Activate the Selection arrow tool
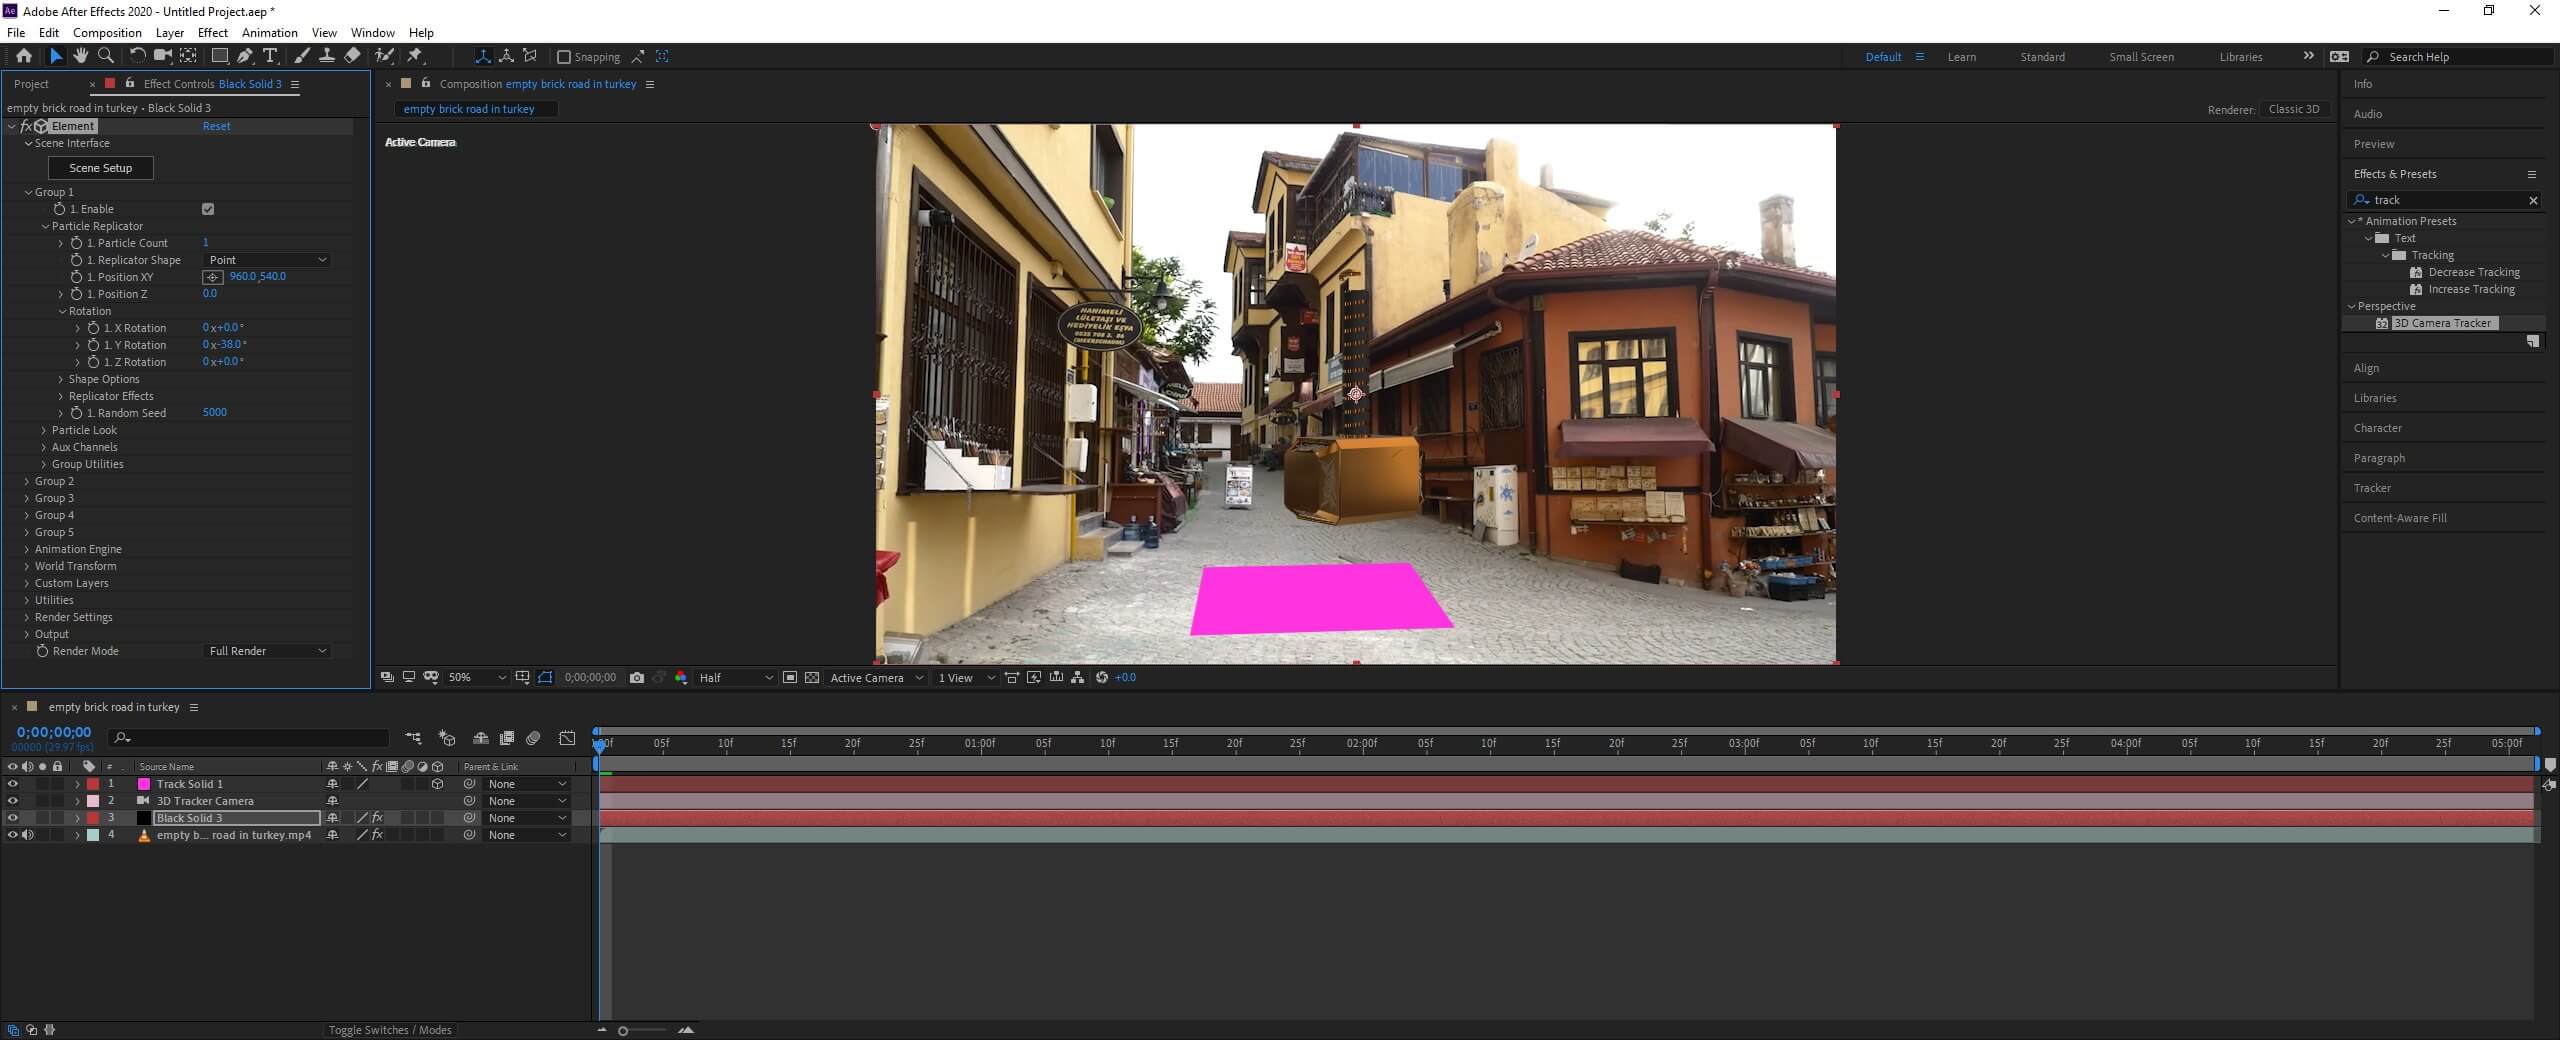Viewport: 2560px width, 1040px height. coord(56,56)
